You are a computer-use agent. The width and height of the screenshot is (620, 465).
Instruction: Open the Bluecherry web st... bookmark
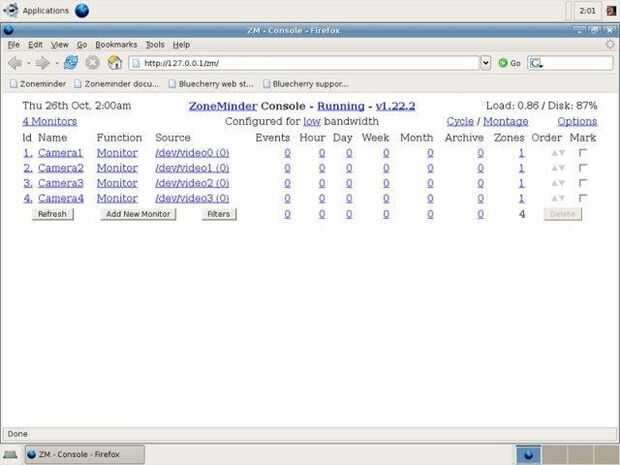(211, 84)
